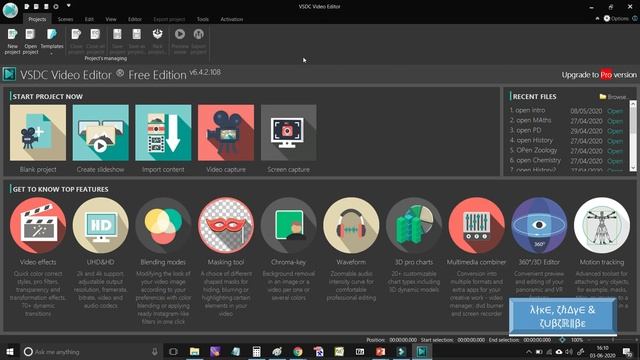The height and width of the screenshot is (360, 640).
Task: Expand the quick access toolbar arrow
Action: pos(69,6)
